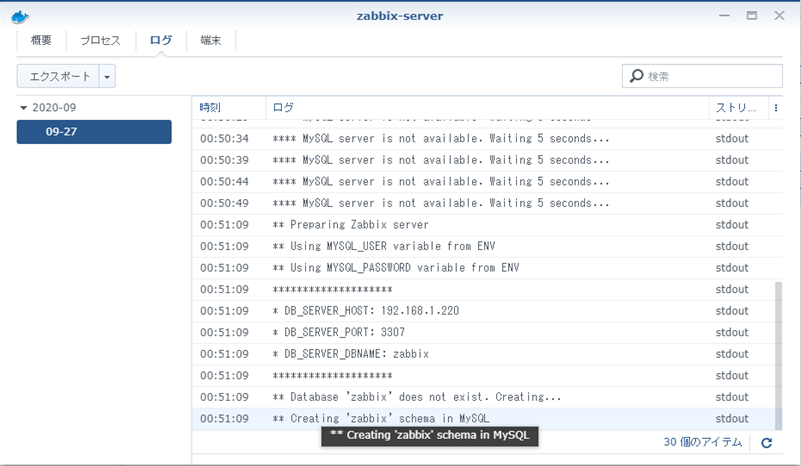Select the 00:50:44 log row
The height and width of the screenshot is (466, 801).
point(487,181)
